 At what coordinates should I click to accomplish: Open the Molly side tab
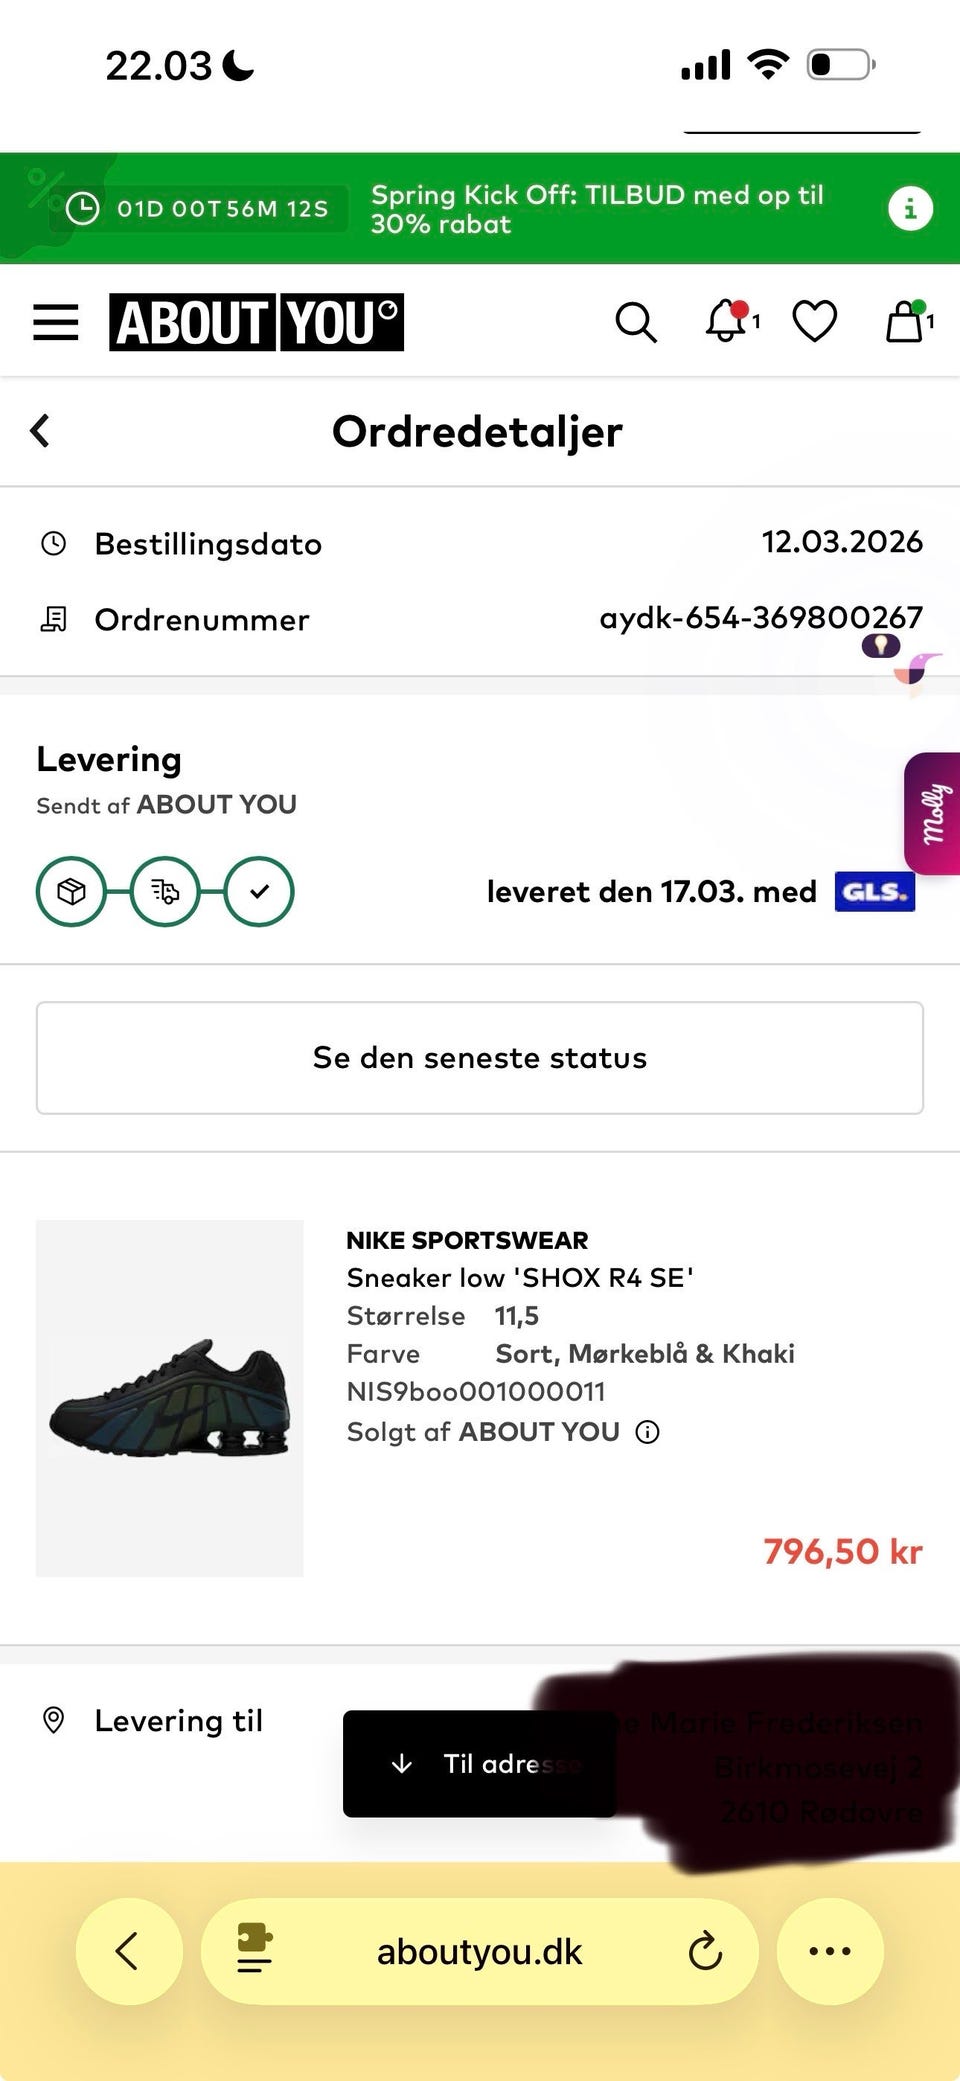tap(933, 813)
